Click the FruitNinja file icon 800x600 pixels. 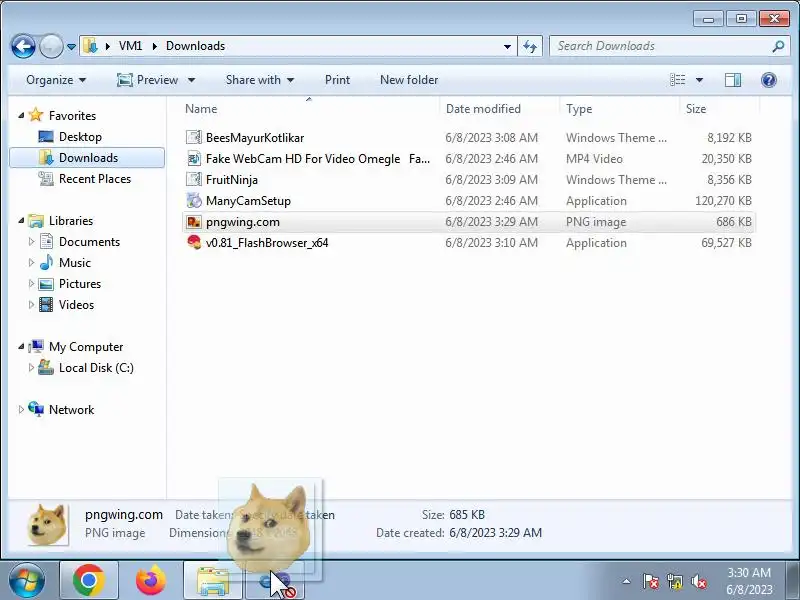pos(193,180)
